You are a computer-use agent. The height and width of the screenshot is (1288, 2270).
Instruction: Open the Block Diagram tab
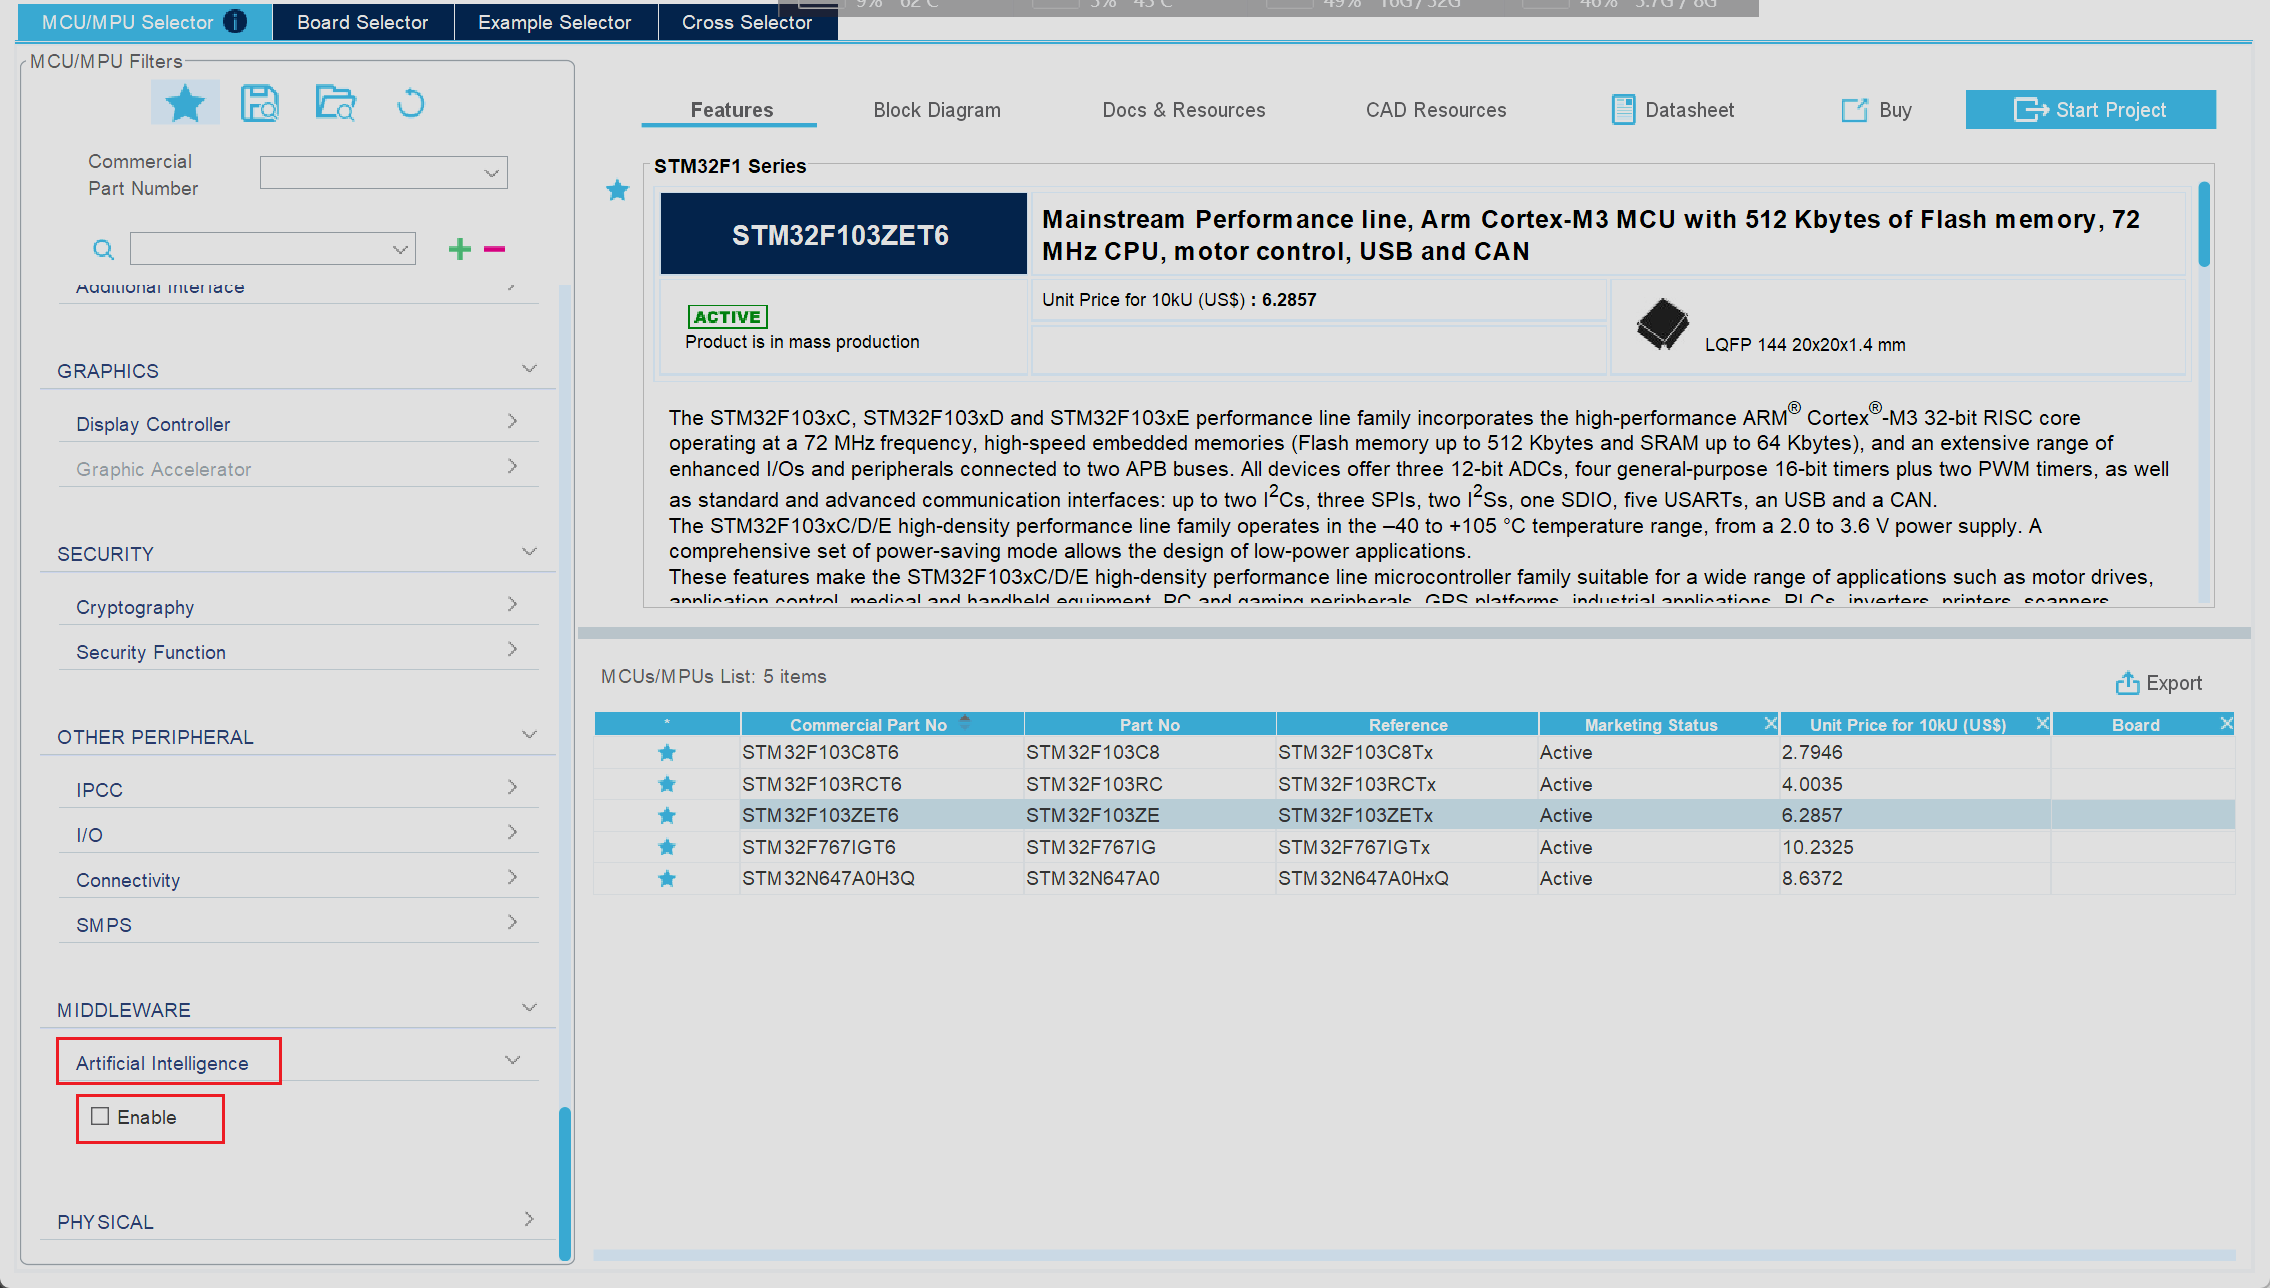point(936,110)
